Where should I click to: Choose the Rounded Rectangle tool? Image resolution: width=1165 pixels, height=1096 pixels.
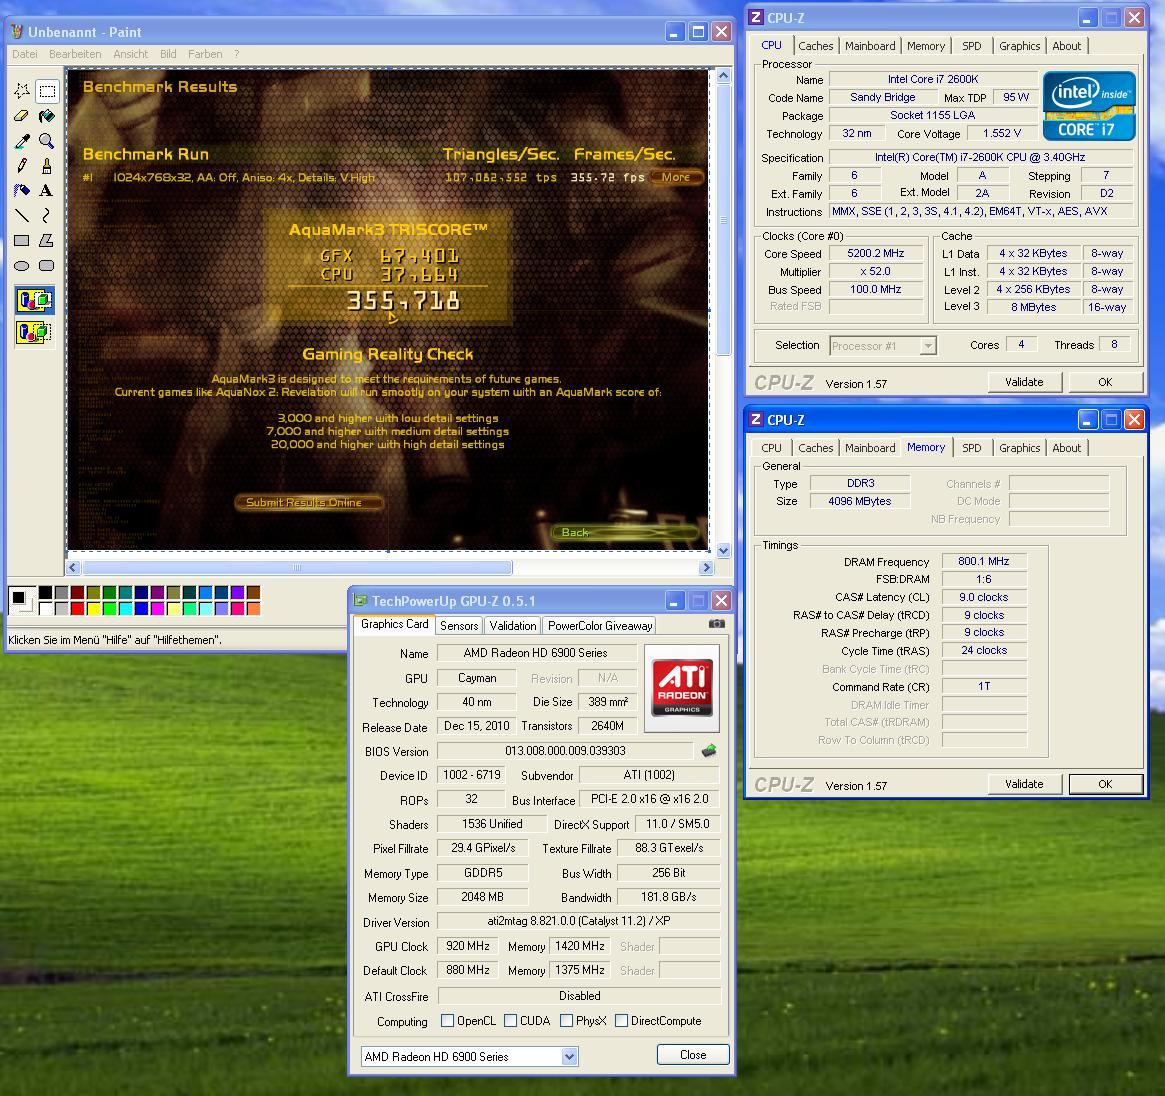[x=47, y=265]
